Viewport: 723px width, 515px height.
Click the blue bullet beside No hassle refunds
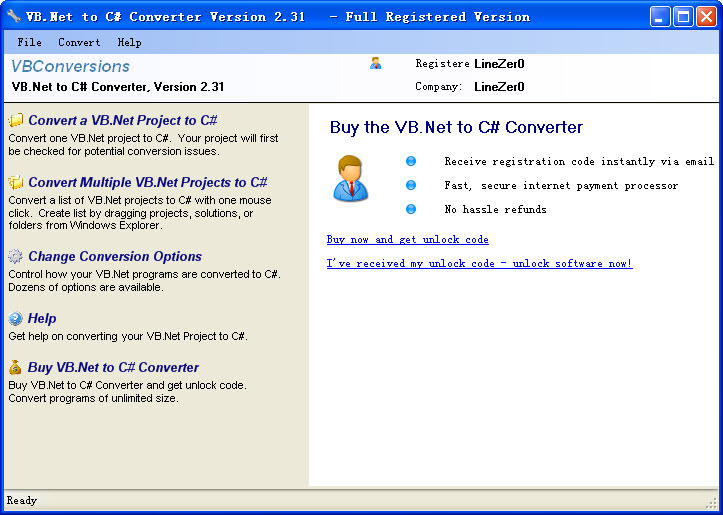pyautogui.click(x=411, y=209)
